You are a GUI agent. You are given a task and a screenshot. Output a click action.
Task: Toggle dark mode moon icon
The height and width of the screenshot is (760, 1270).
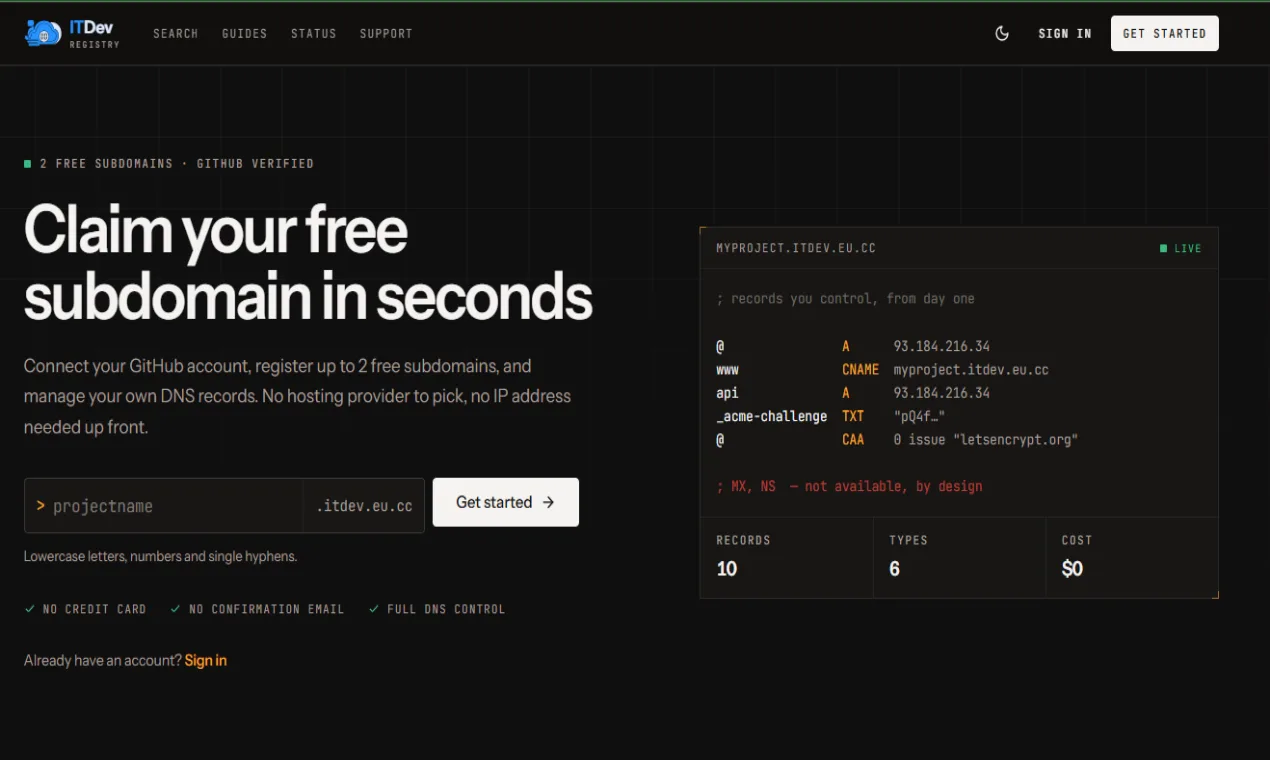coord(1002,33)
